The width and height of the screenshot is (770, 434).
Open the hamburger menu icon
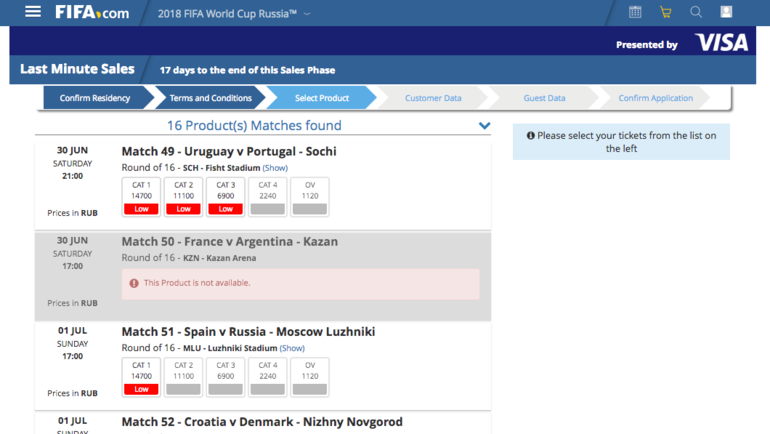(33, 12)
